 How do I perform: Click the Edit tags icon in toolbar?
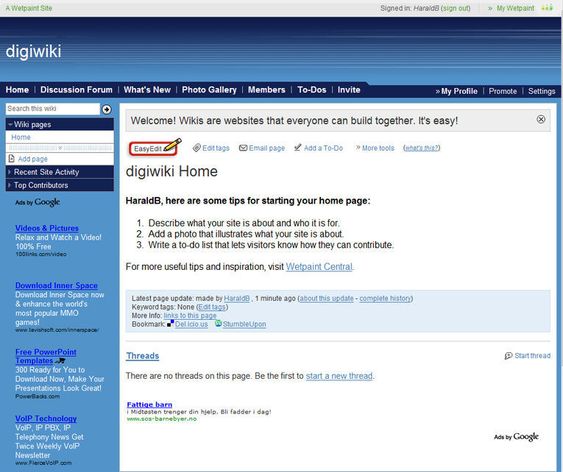pos(196,148)
